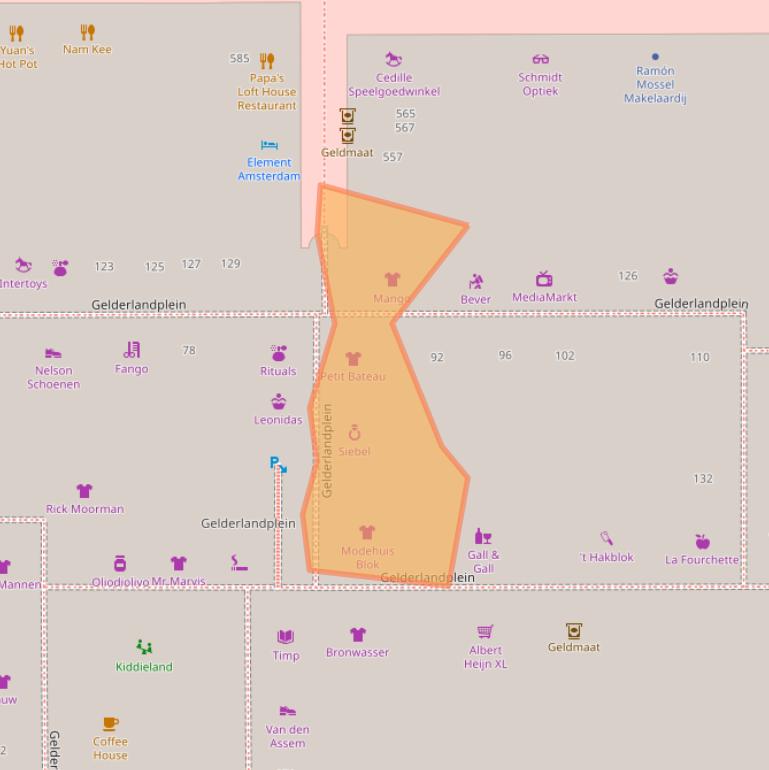The height and width of the screenshot is (770, 769).
Task: Click the Cedille Speelgoedwinkel toy icon
Action: coord(393,60)
